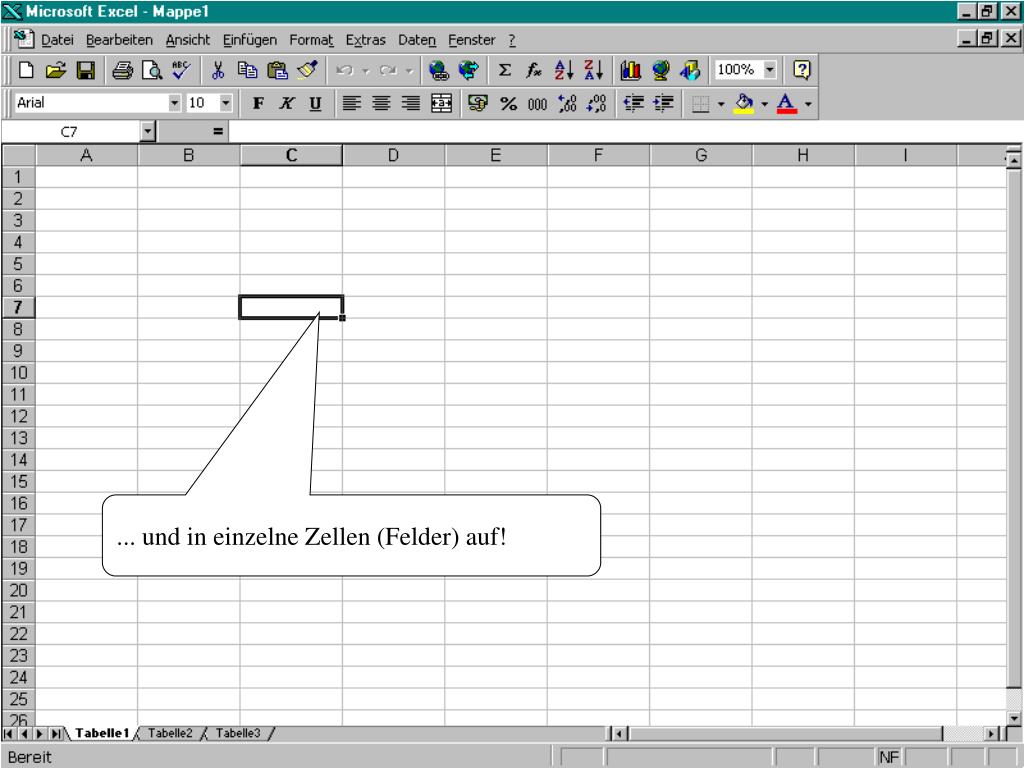Decrease indent icon in formatting toolbar

click(x=633, y=103)
